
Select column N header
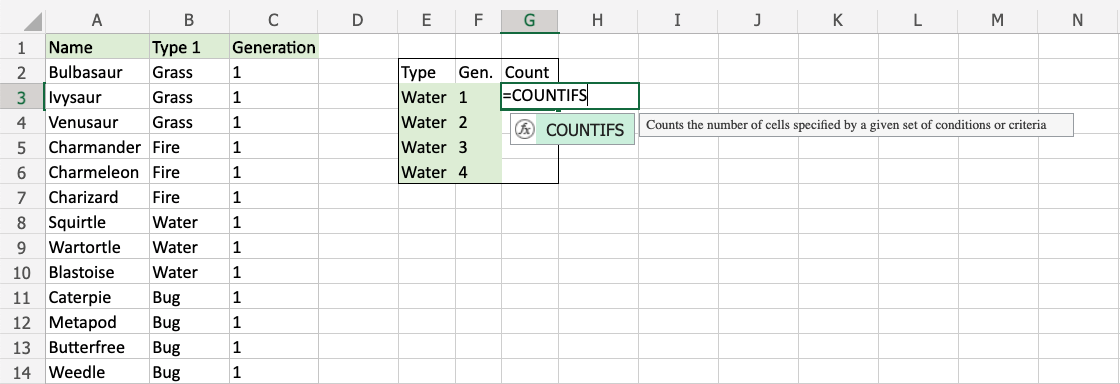[1077, 21]
